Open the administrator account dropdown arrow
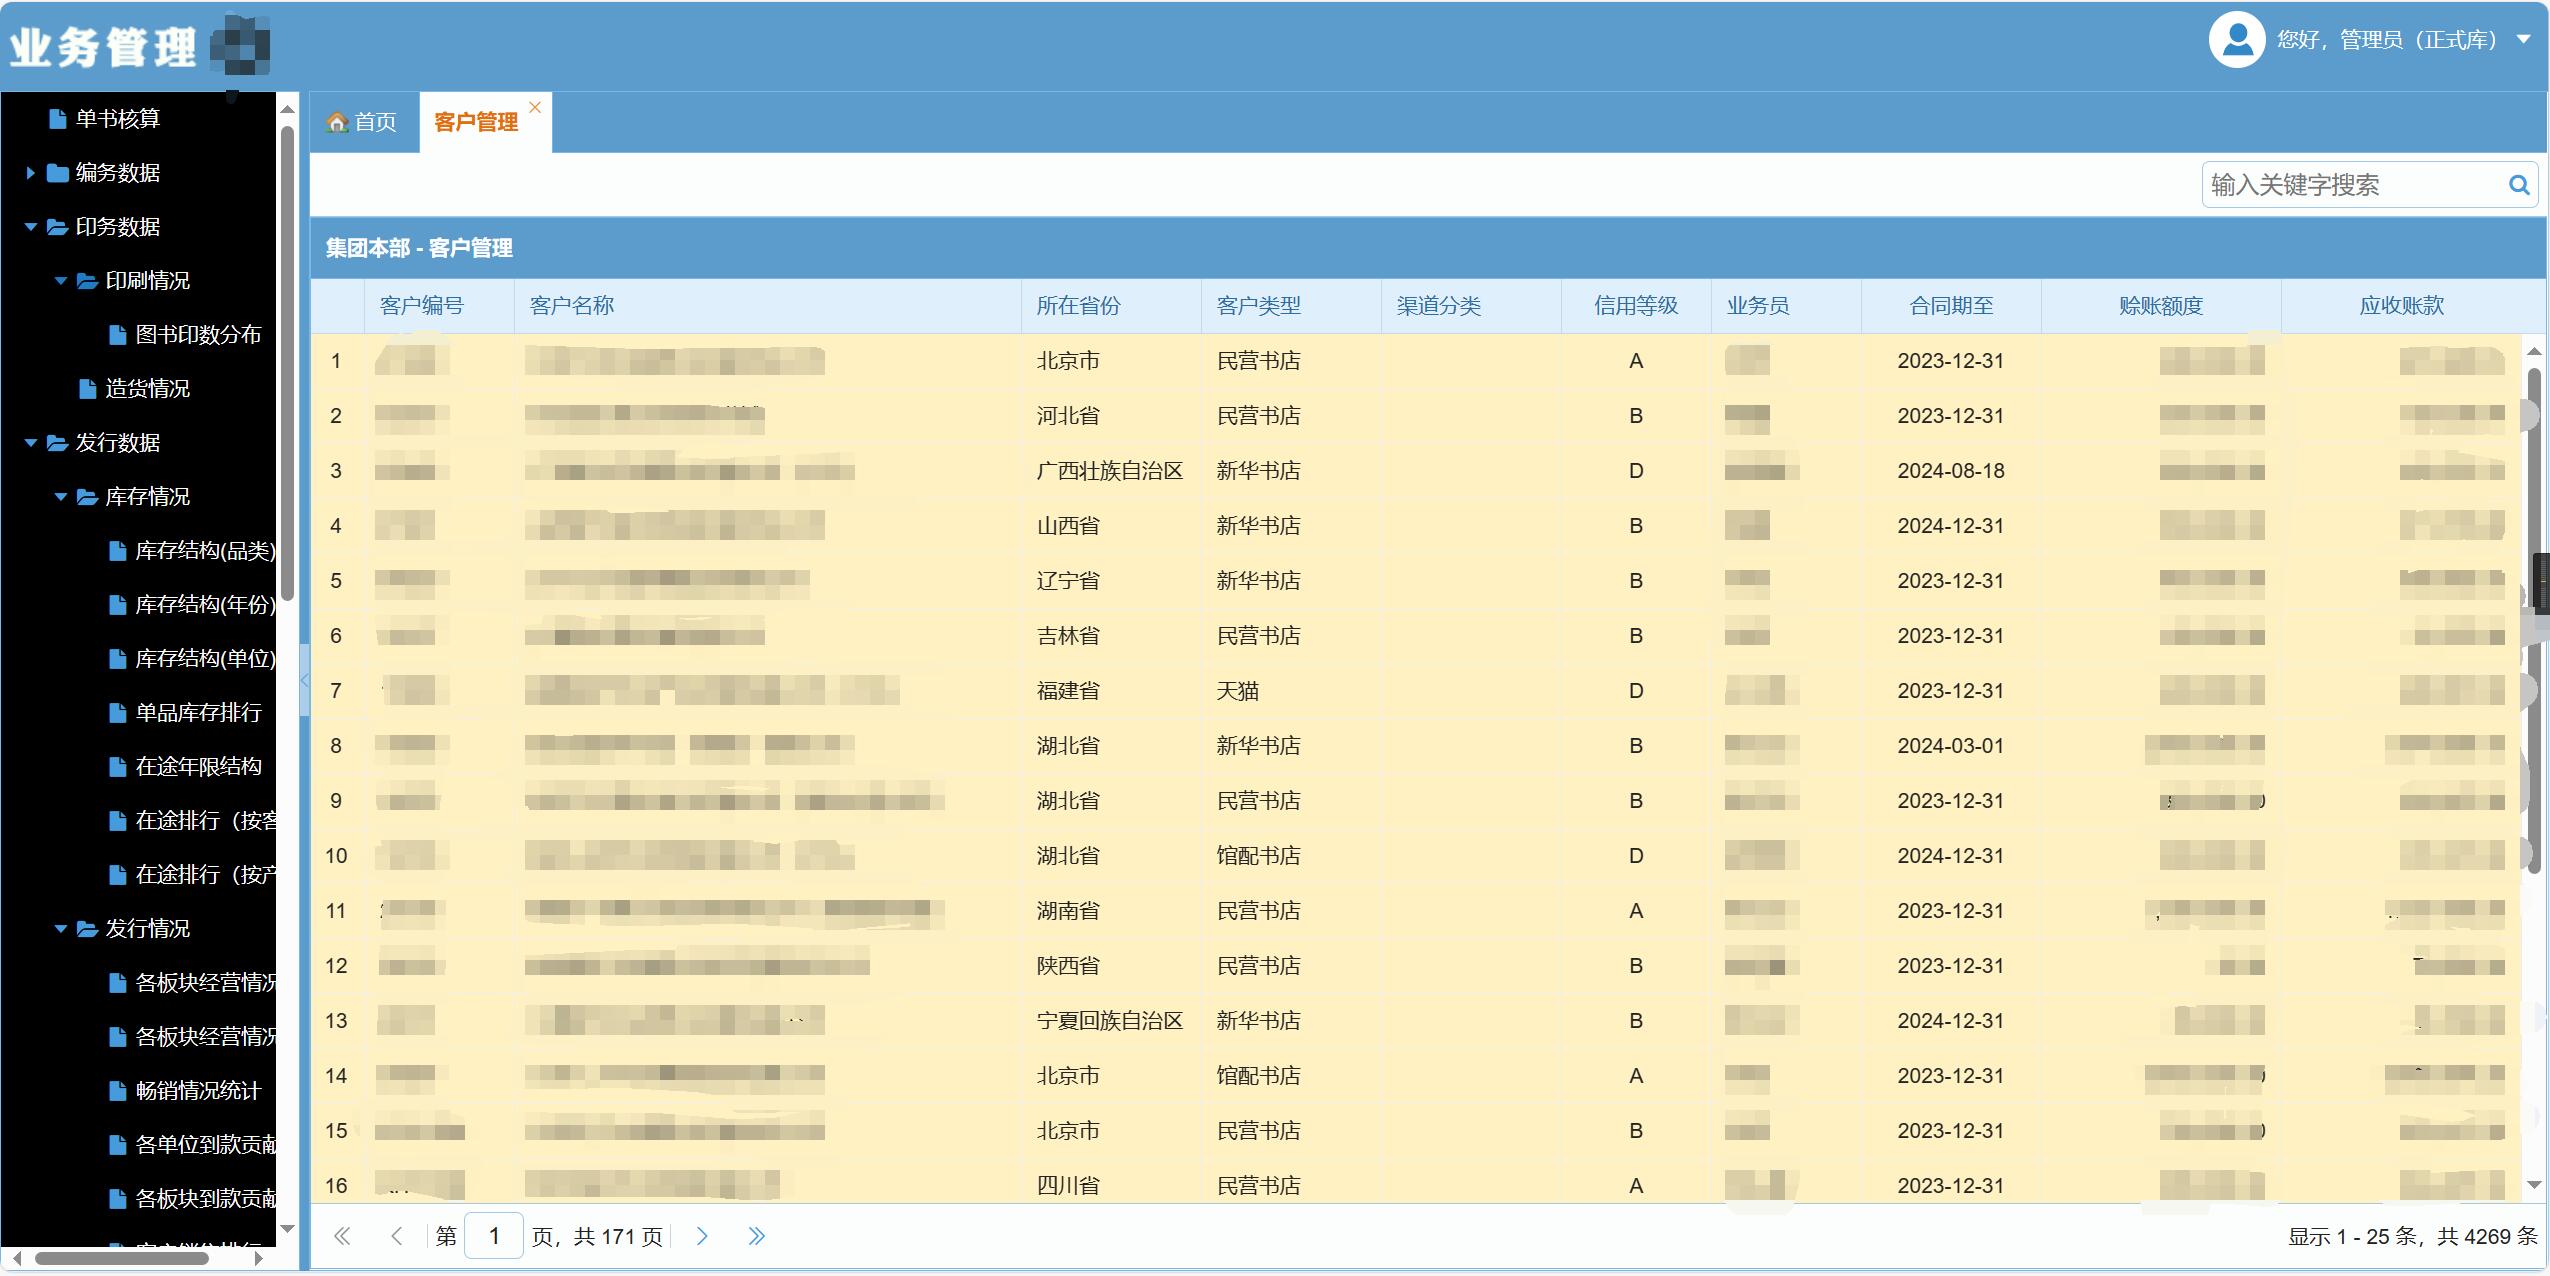Viewport: 2550px width, 1276px height. point(2523,40)
